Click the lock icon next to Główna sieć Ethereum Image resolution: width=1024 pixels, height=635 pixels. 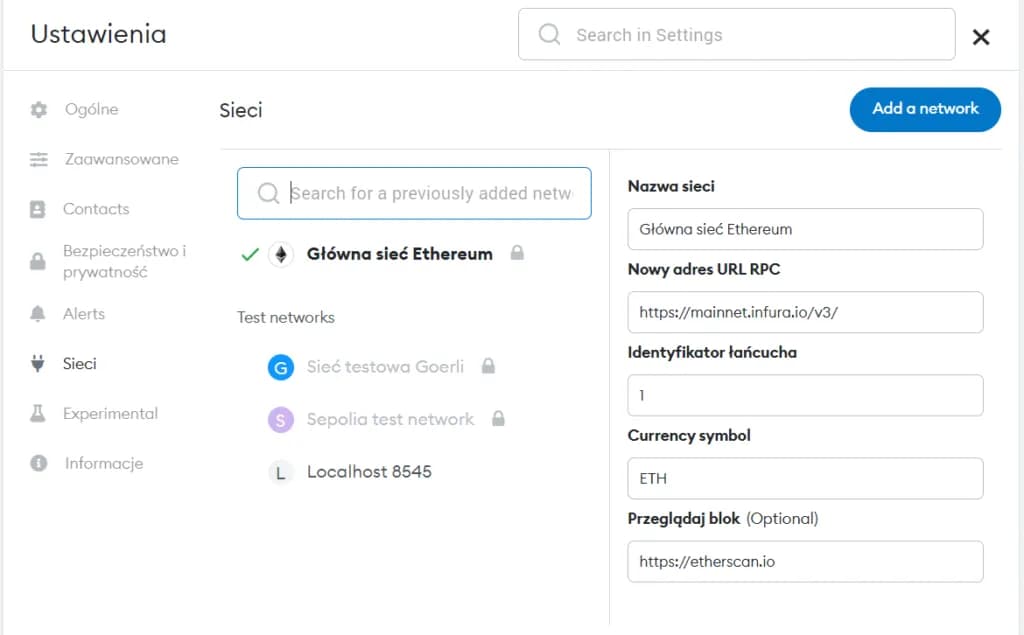518,254
